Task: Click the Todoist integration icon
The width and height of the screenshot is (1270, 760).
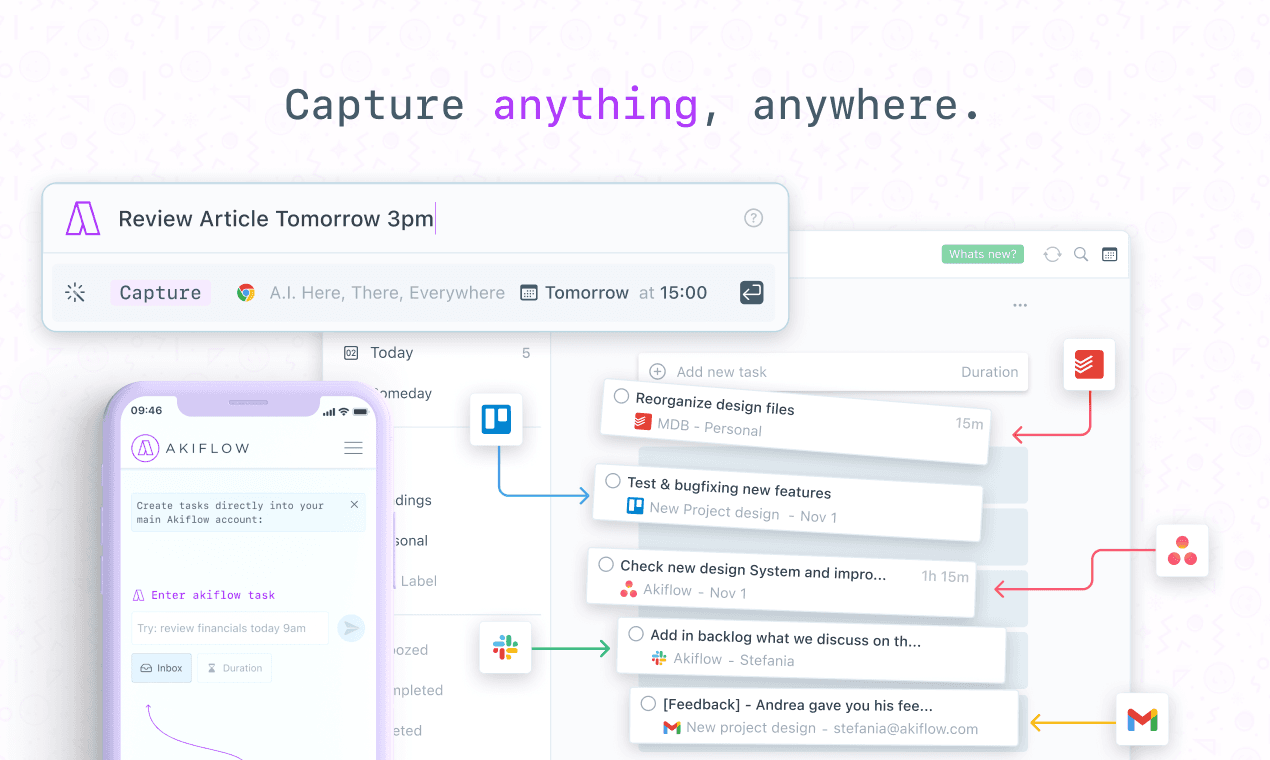Action: [1089, 365]
